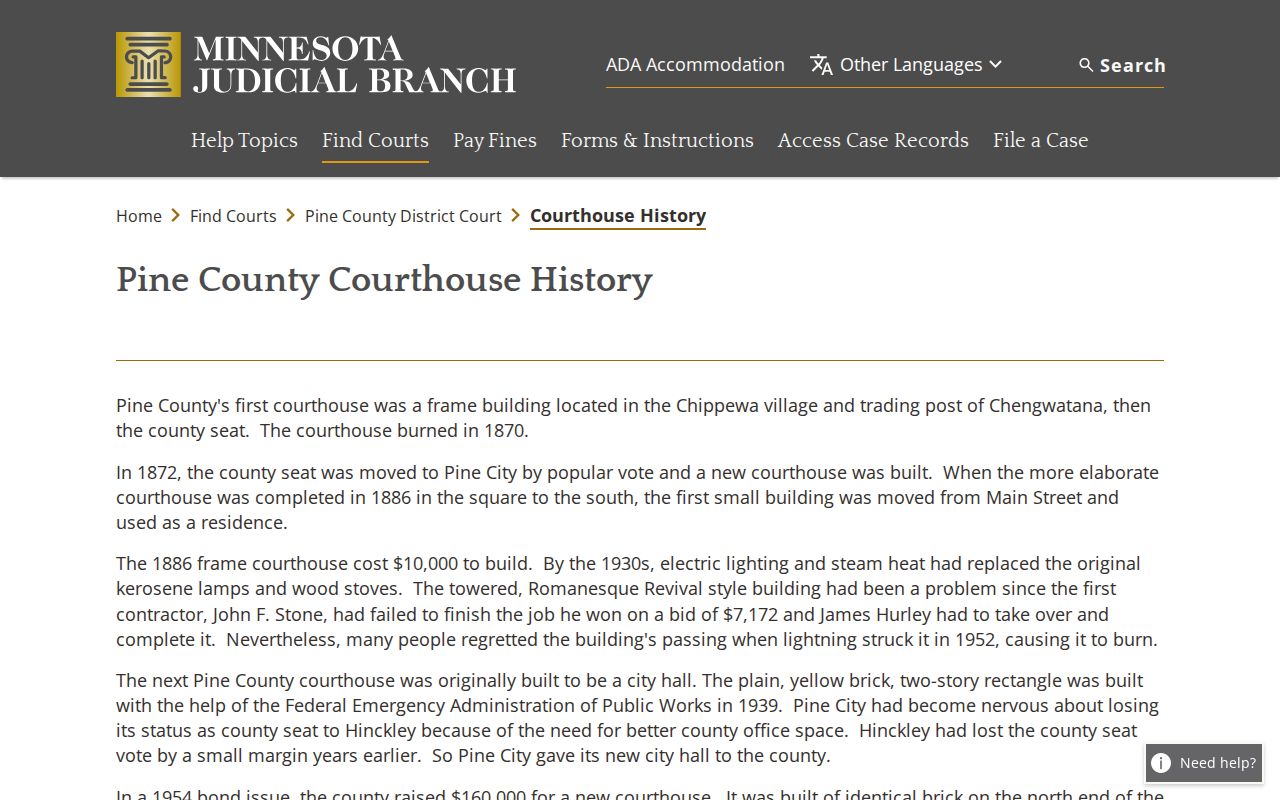Image resolution: width=1280 pixels, height=800 pixels.
Task: Expand the Other Languages dropdown chevron
Action: (995, 64)
